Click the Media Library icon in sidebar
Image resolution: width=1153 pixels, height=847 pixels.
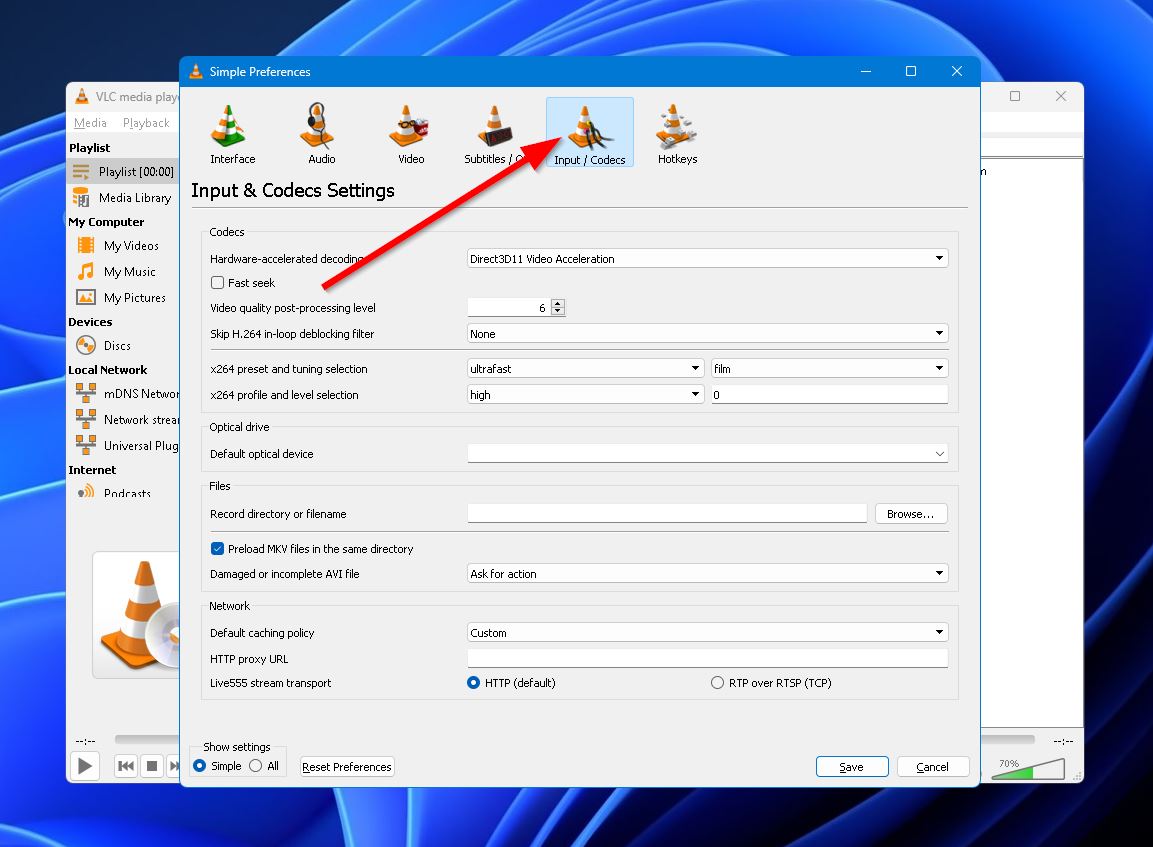(81, 197)
